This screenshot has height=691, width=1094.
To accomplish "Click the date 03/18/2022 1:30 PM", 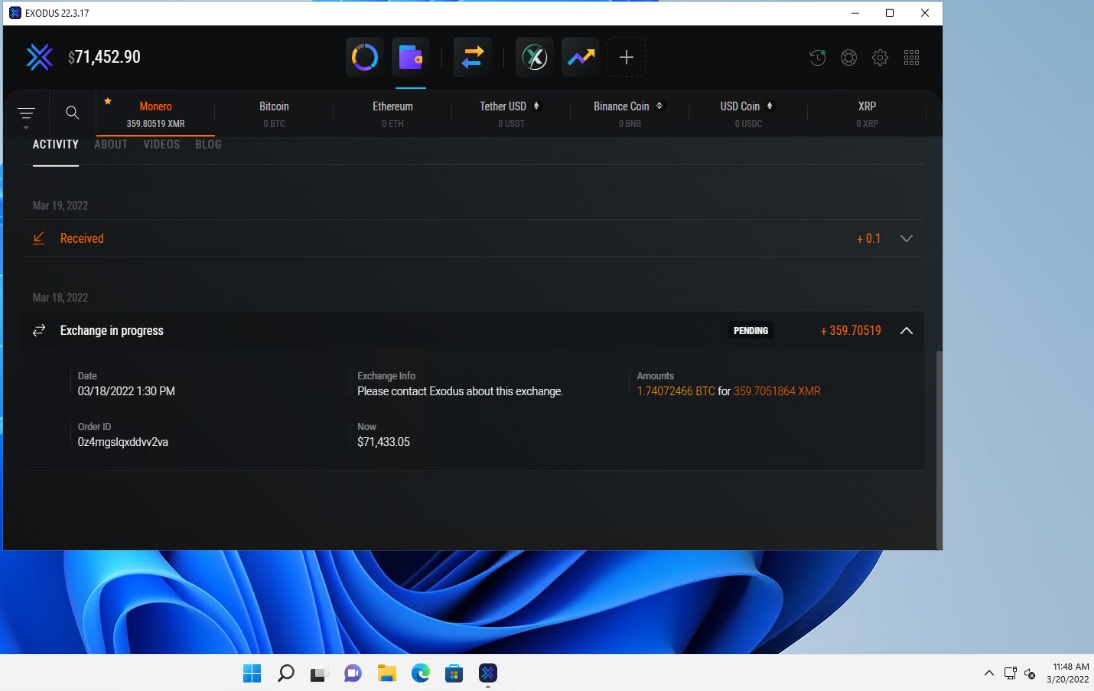I will tap(126, 391).
